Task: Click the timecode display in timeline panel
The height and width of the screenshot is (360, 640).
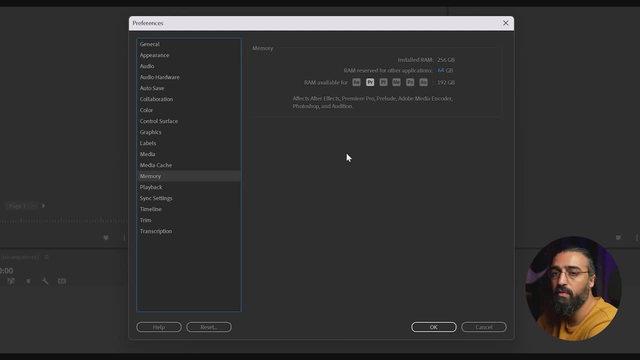Action: 7,271
